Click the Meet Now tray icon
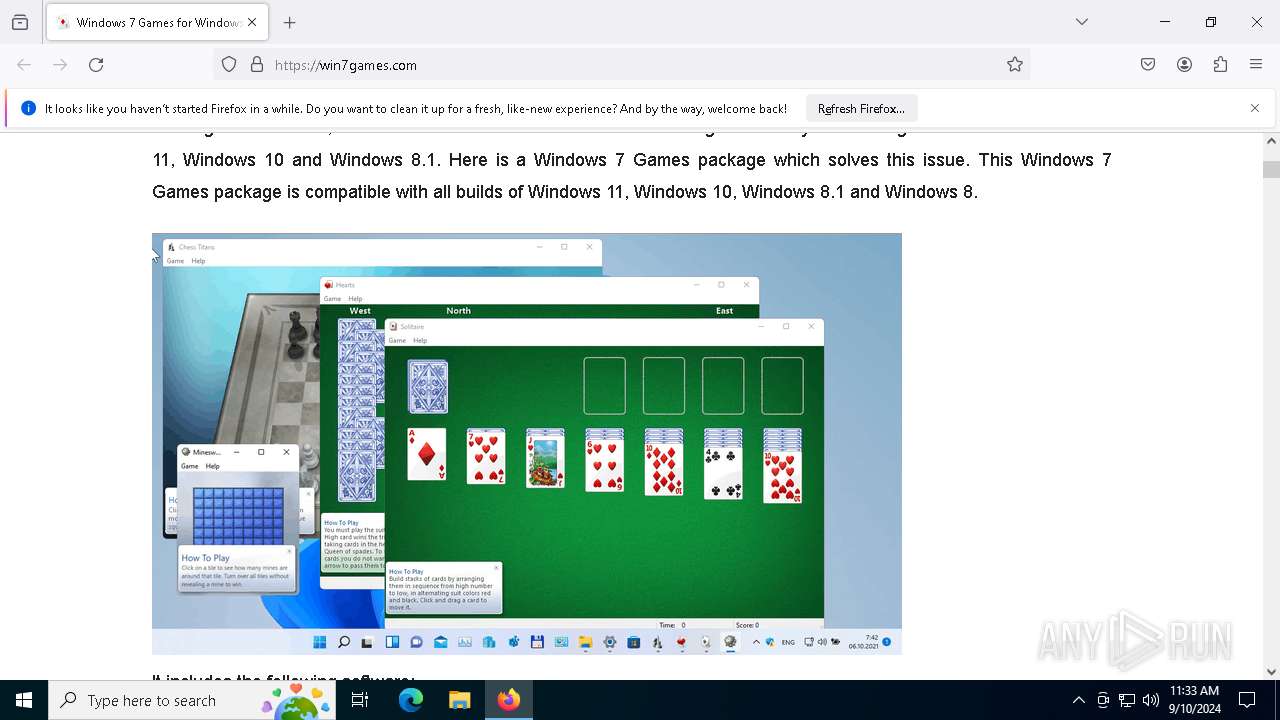The image size is (1280, 720). pos(1103,700)
